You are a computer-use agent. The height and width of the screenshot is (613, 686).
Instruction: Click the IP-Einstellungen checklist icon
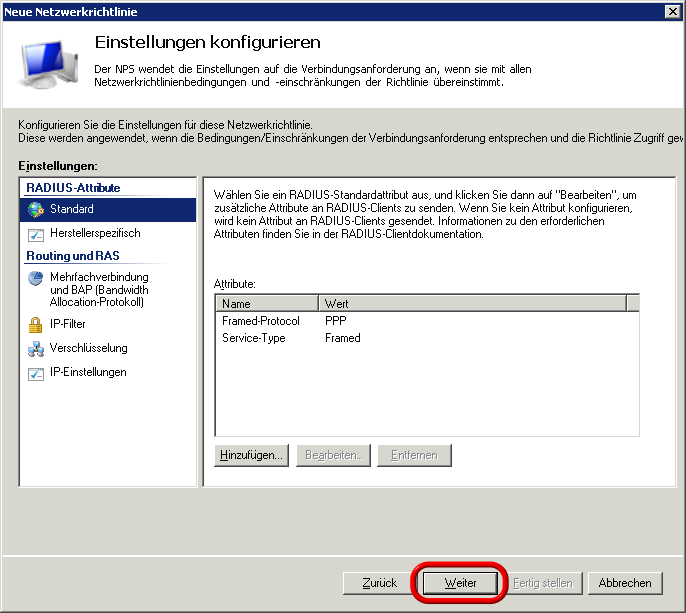pyautogui.click(x=36, y=373)
